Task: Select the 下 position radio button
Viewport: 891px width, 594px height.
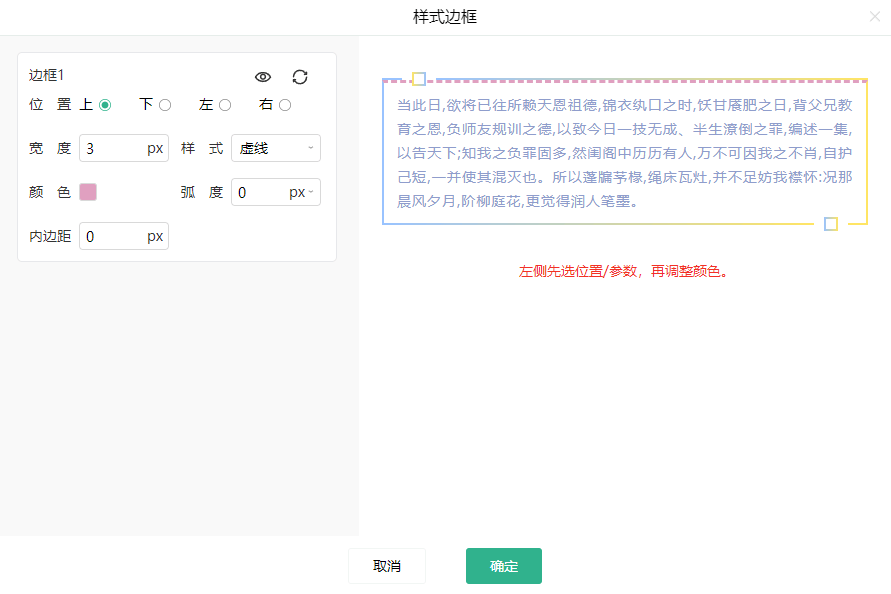Action: pos(165,105)
